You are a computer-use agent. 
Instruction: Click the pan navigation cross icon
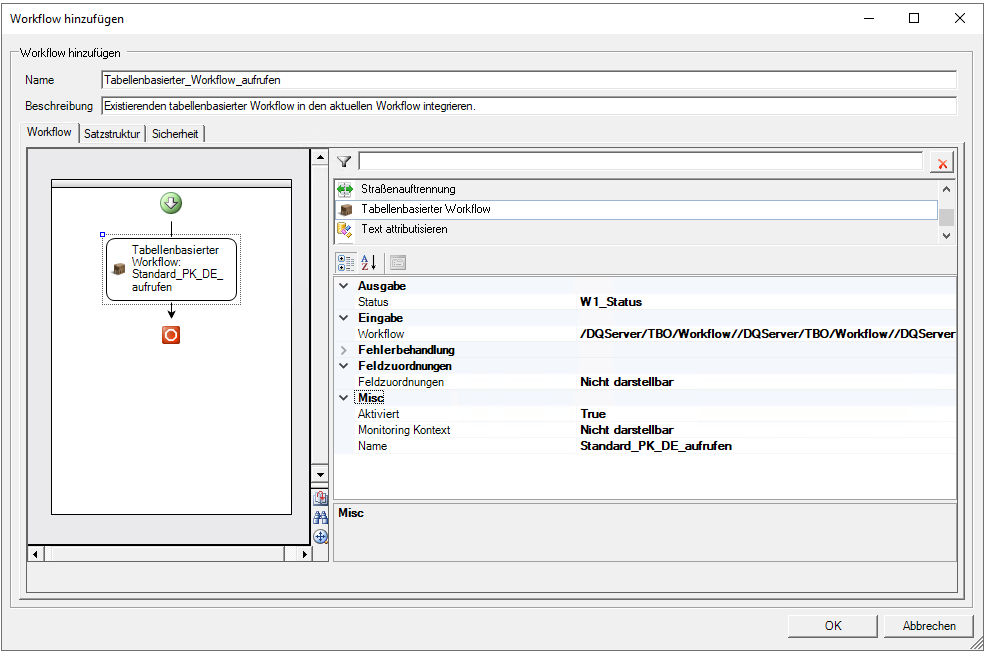[320, 537]
